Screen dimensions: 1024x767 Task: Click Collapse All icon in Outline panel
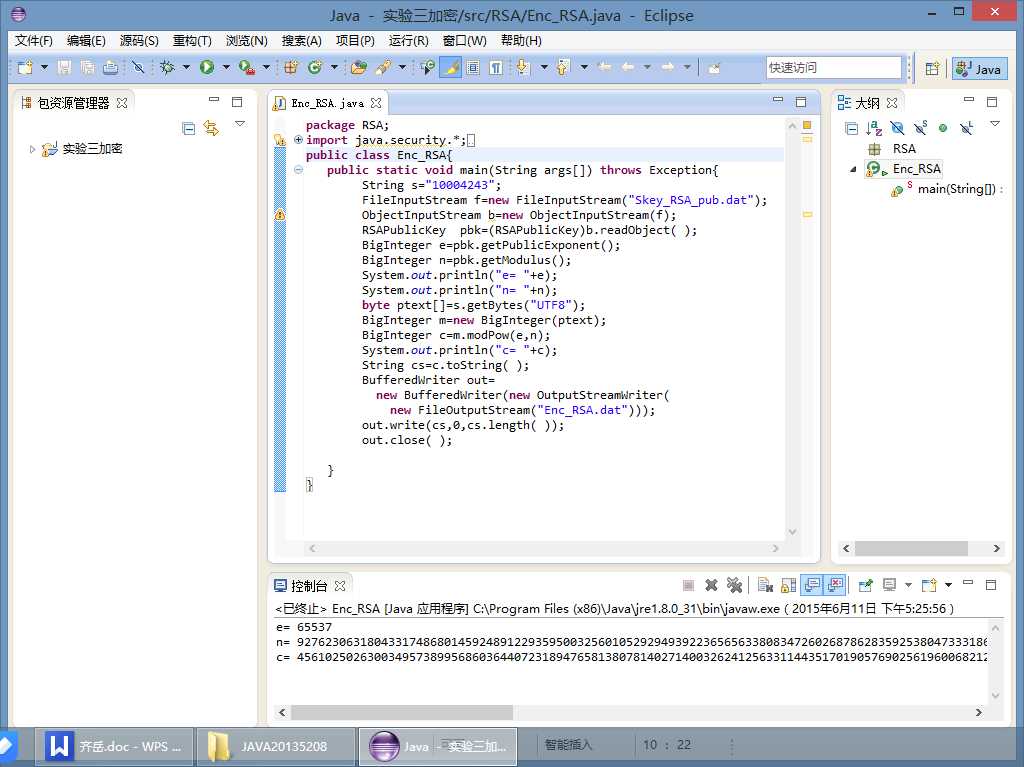852,129
